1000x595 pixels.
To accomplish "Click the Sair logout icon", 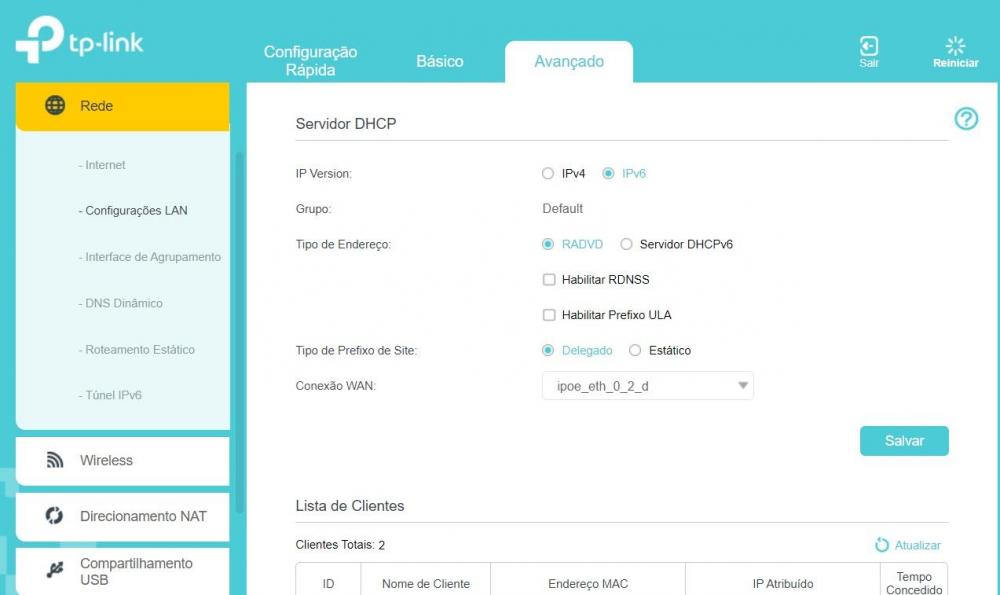I will click(x=869, y=46).
